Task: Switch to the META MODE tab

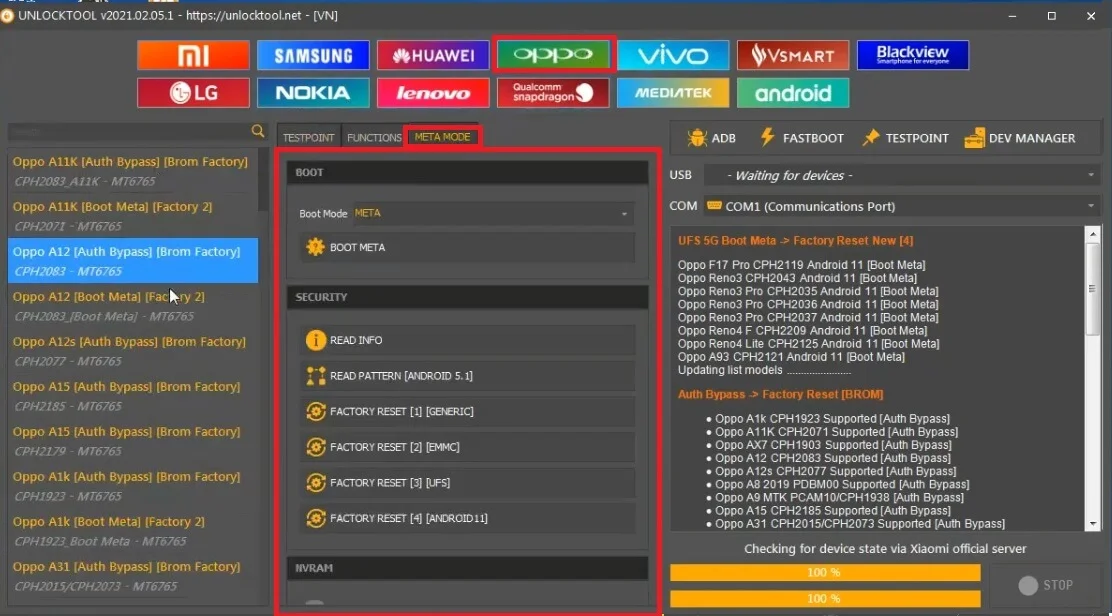Action: coord(443,137)
